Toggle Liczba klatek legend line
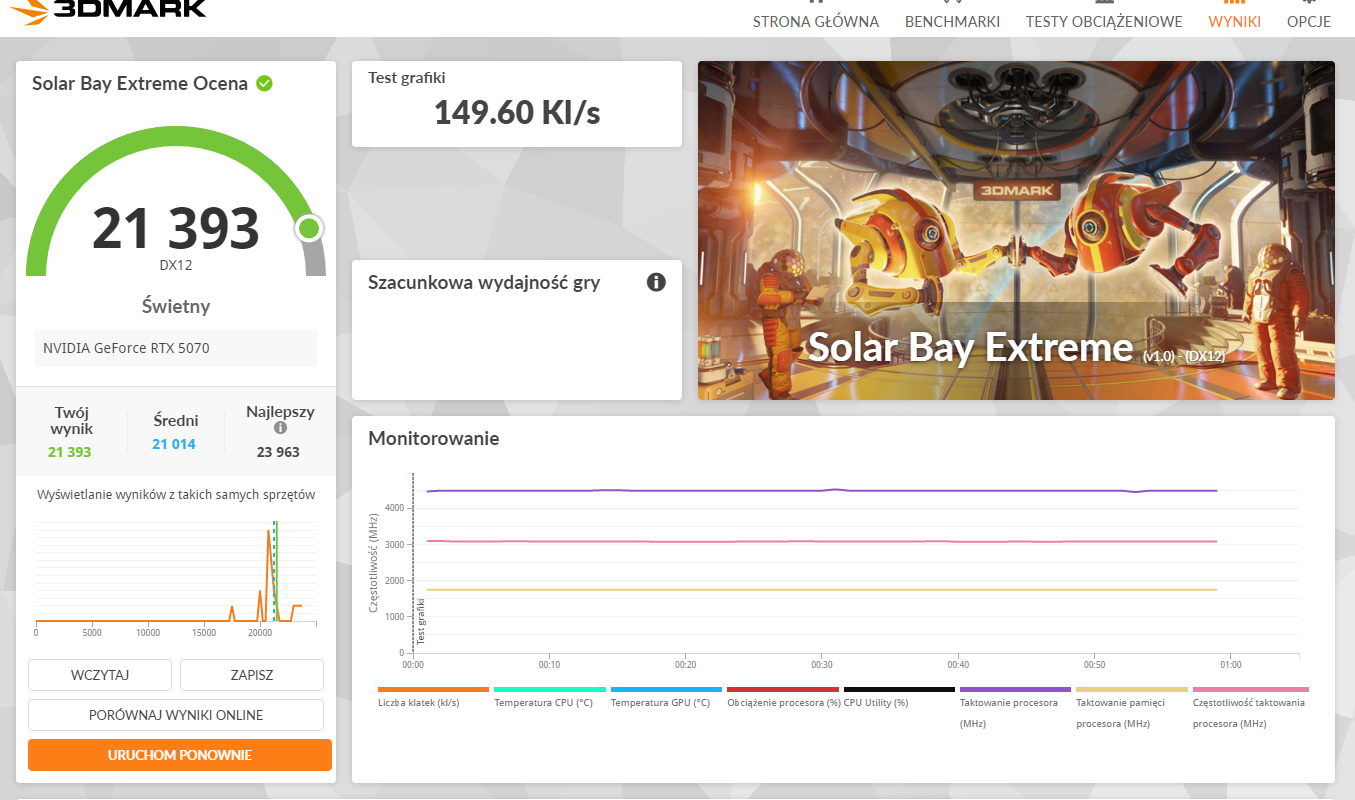The image size is (1355, 800). (x=433, y=689)
